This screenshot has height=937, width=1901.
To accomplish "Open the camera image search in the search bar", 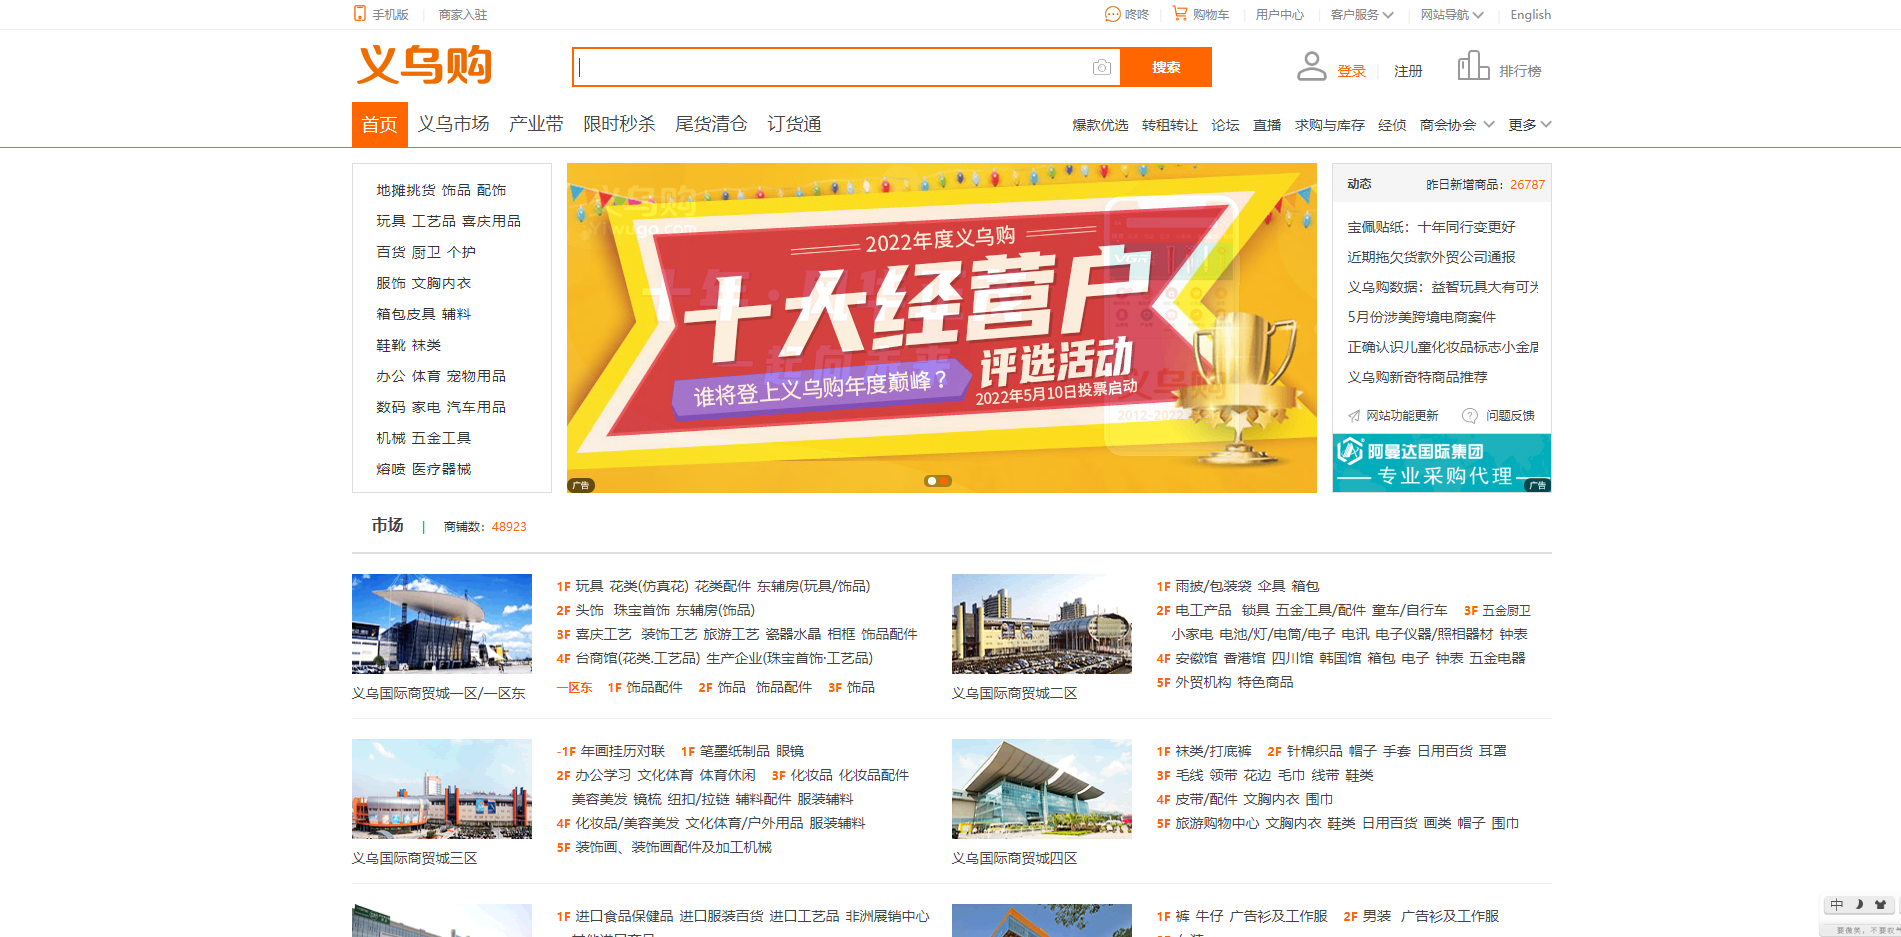I will [1100, 67].
